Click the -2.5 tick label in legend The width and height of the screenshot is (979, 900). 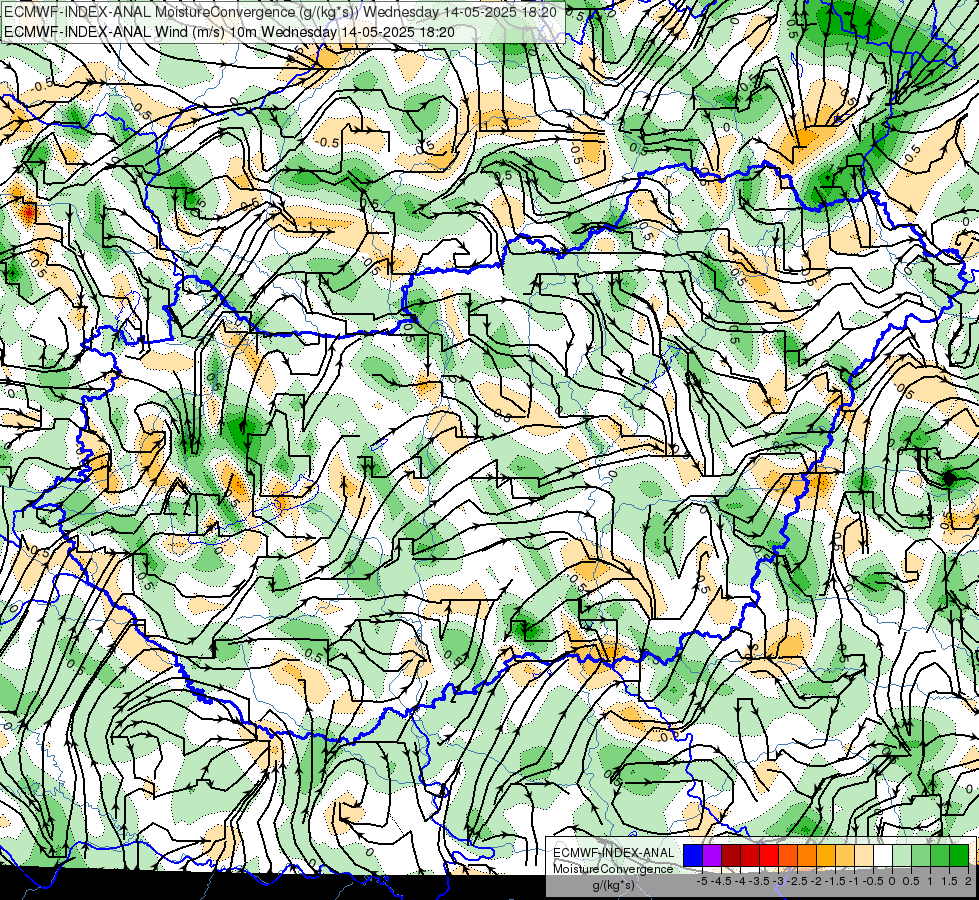coord(797,881)
